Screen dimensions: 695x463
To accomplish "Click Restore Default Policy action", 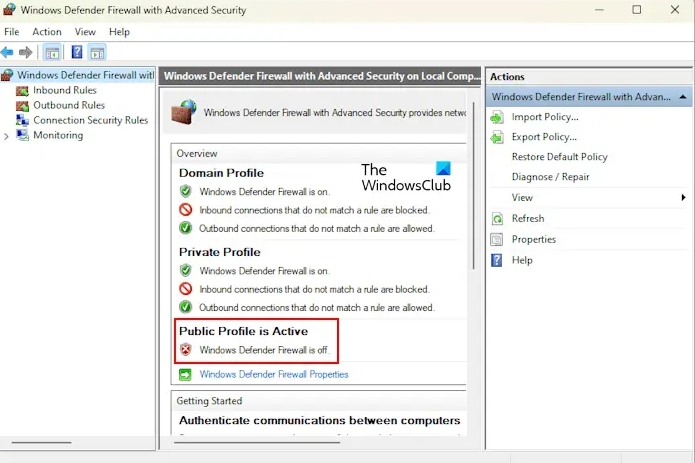I will (x=559, y=157).
